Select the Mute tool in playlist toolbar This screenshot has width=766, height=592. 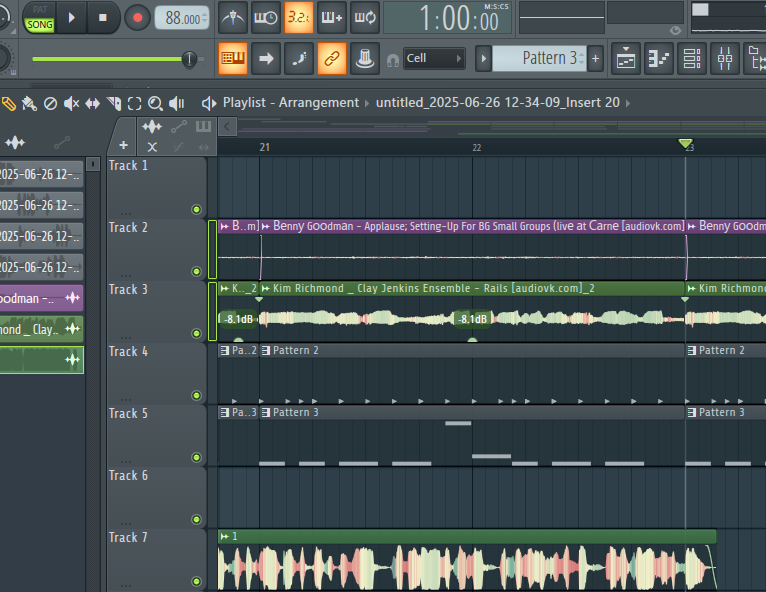point(72,103)
